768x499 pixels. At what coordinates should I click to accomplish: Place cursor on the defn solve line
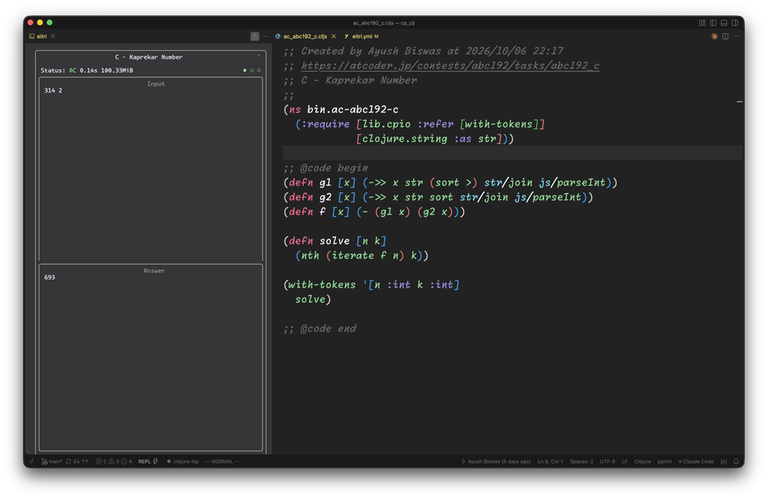pos(335,241)
